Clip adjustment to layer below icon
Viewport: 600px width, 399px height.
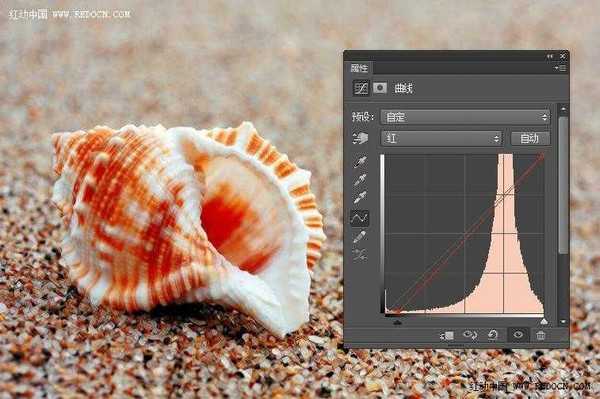click(x=447, y=335)
